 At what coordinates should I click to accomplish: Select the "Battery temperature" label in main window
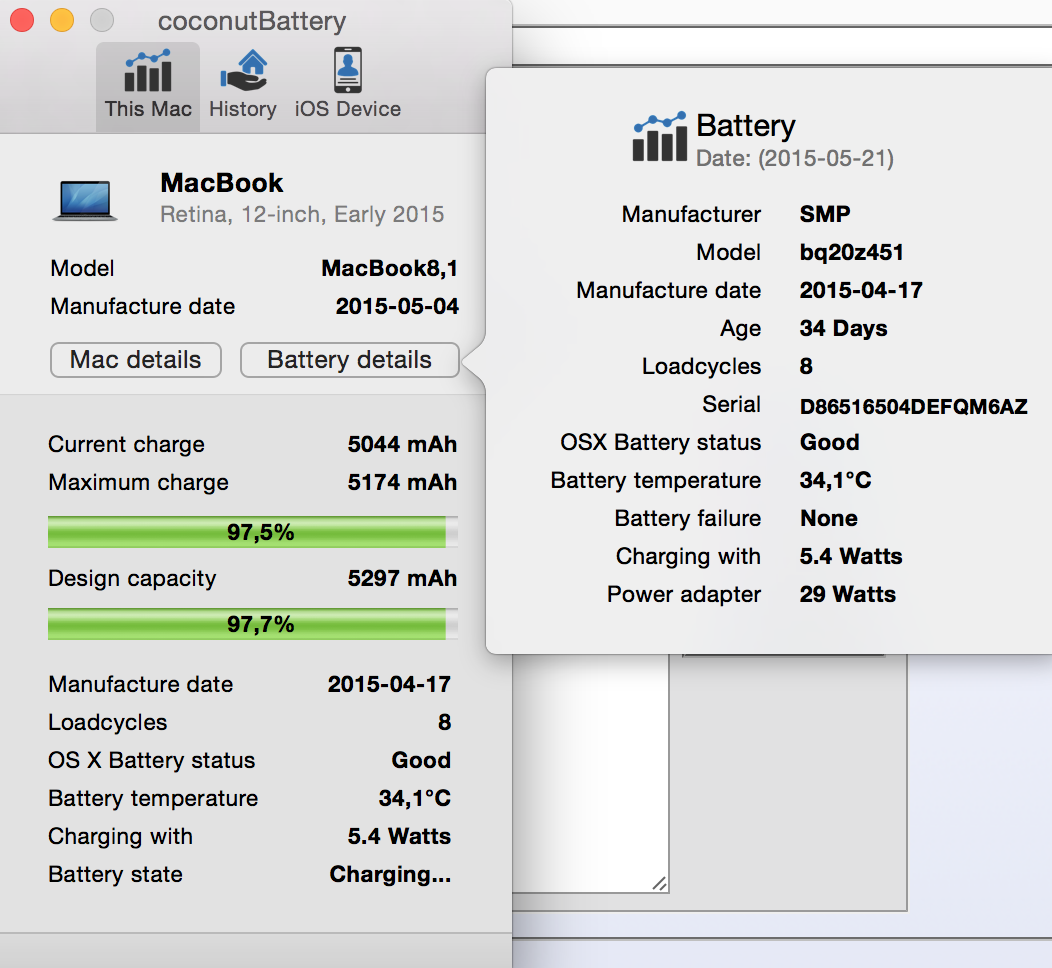pos(153,798)
